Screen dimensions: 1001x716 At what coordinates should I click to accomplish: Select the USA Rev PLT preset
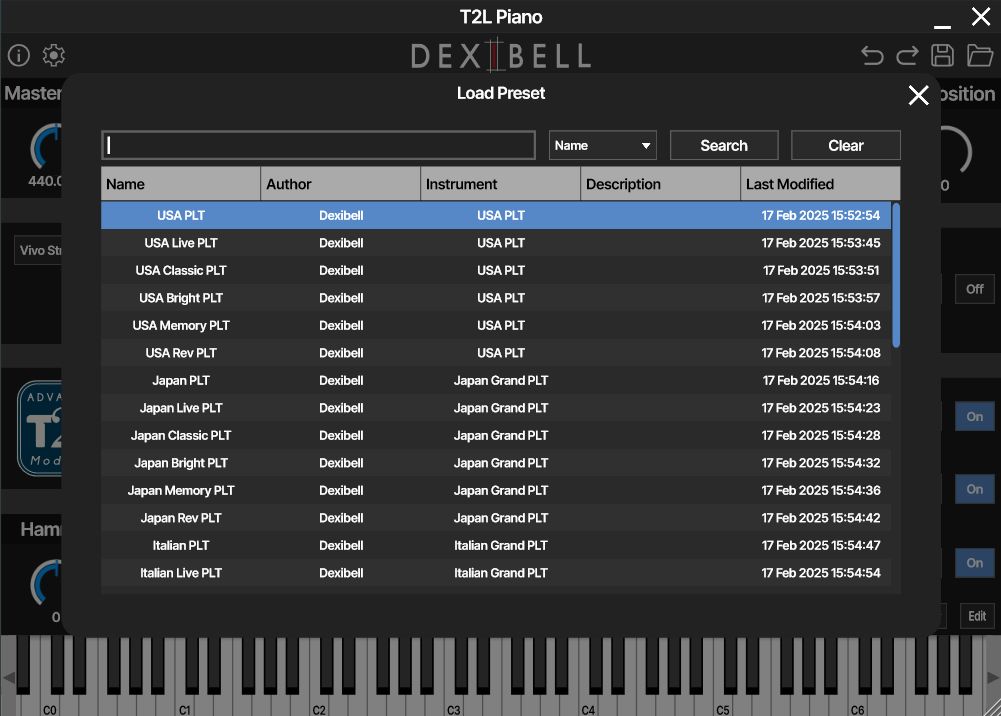click(x=496, y=353)
